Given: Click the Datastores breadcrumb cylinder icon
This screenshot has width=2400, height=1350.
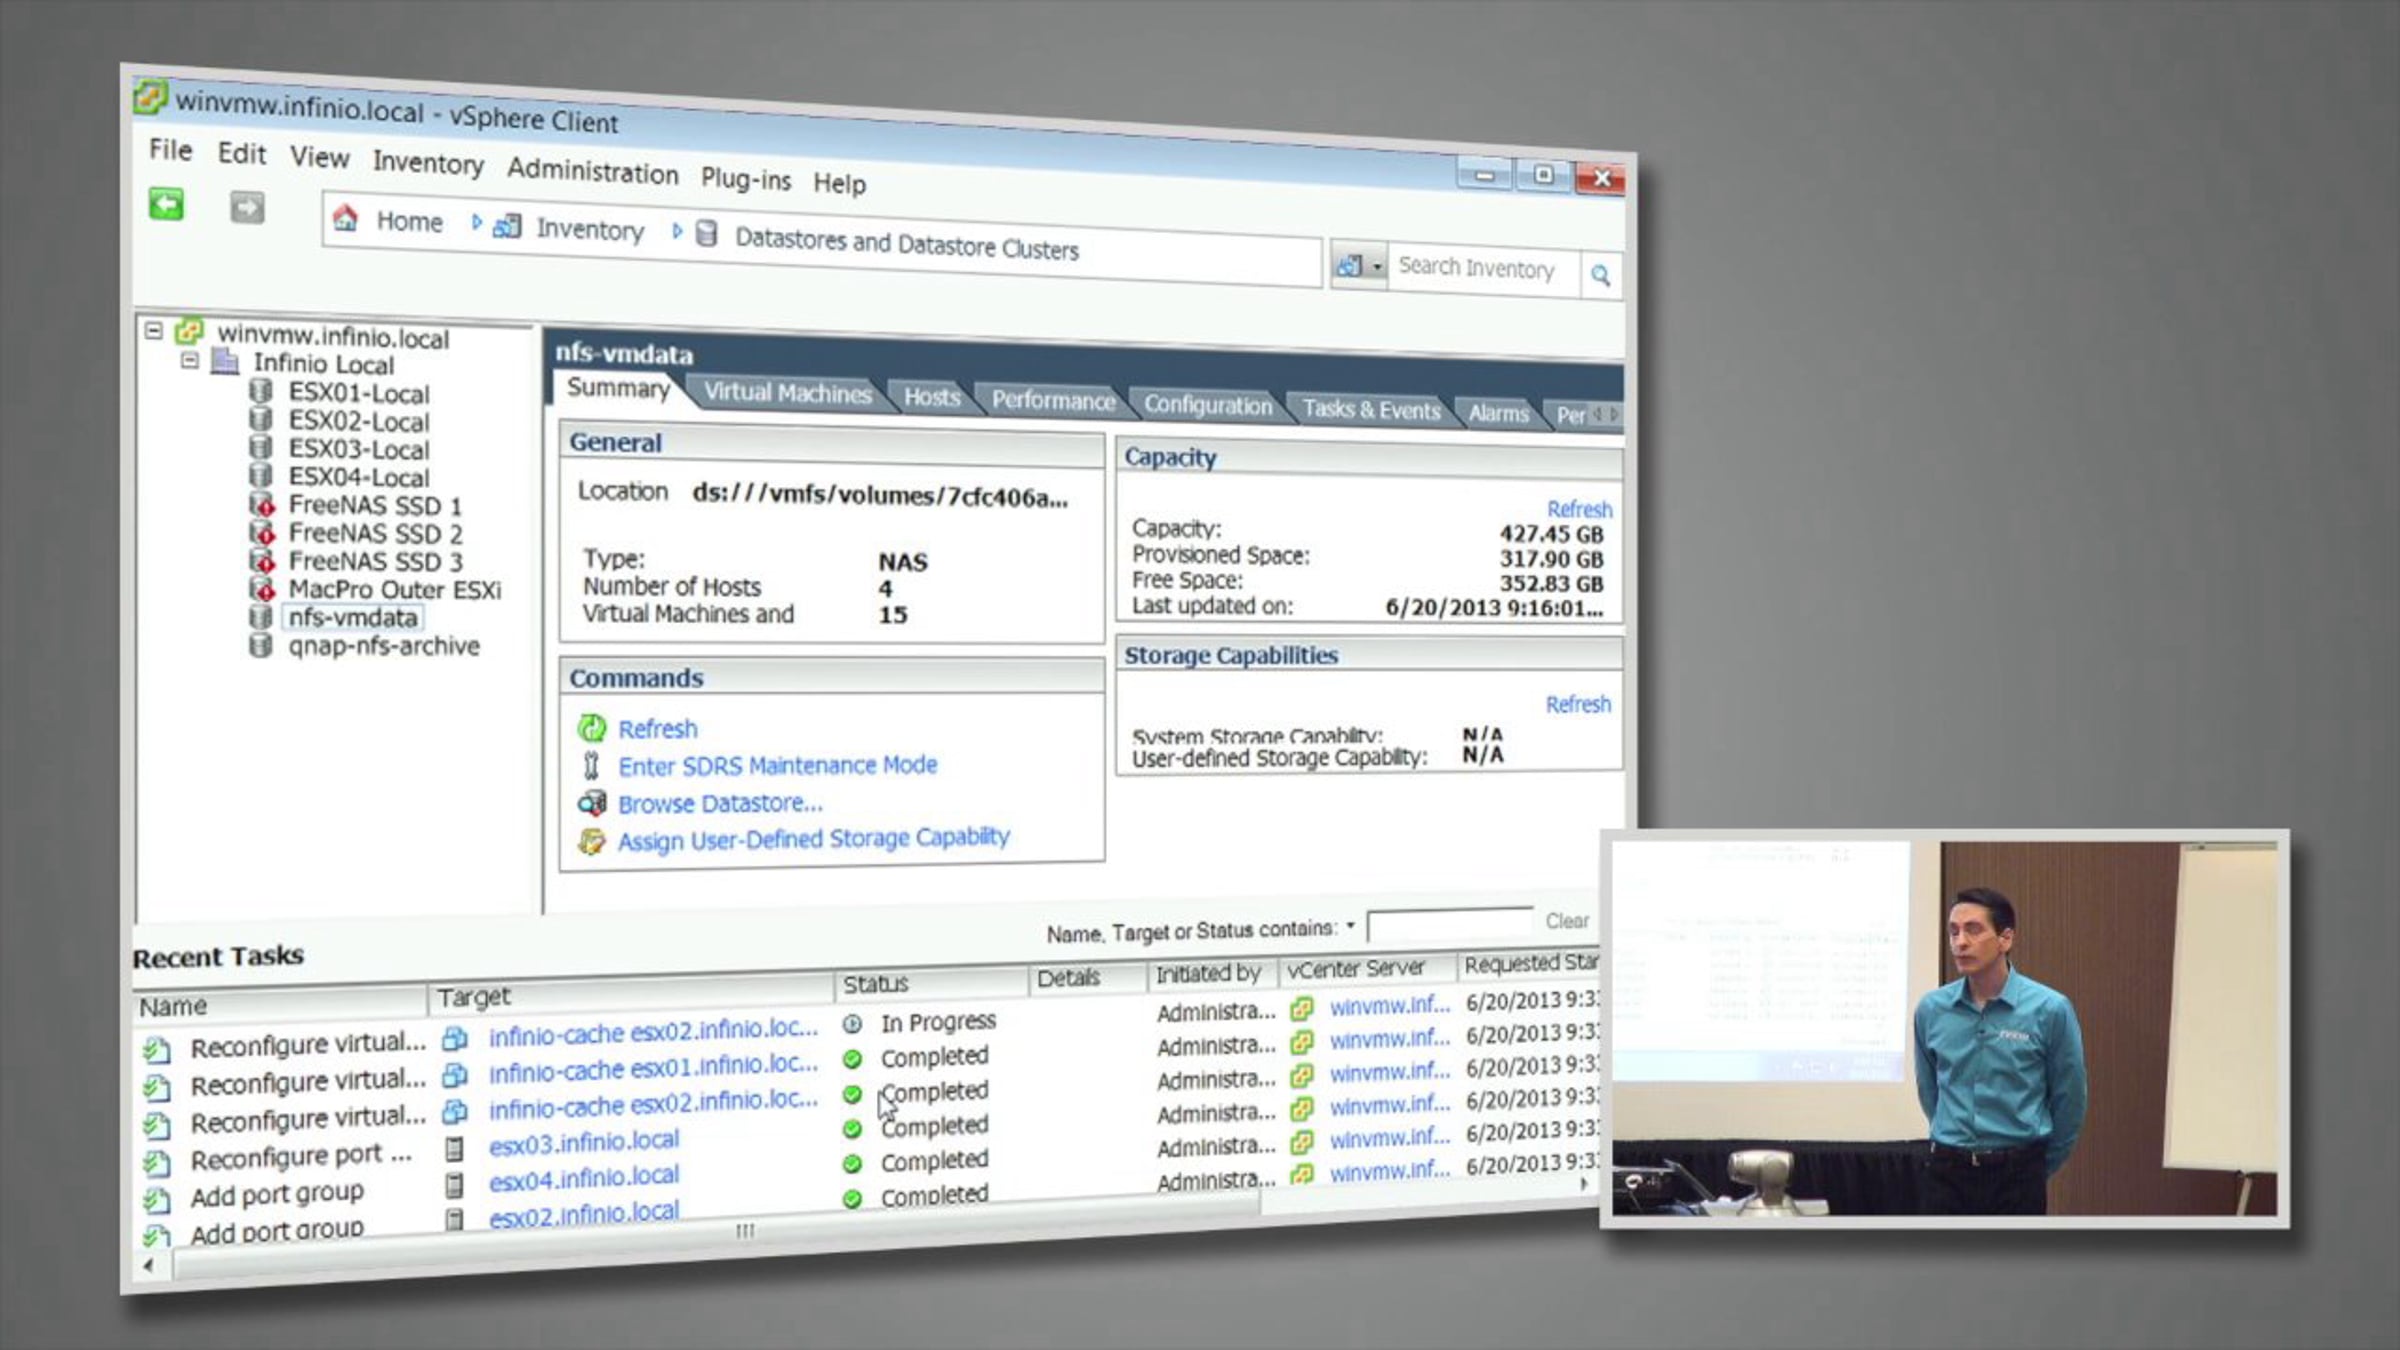Looking at the screenshot, I should (x=706, y=233).
